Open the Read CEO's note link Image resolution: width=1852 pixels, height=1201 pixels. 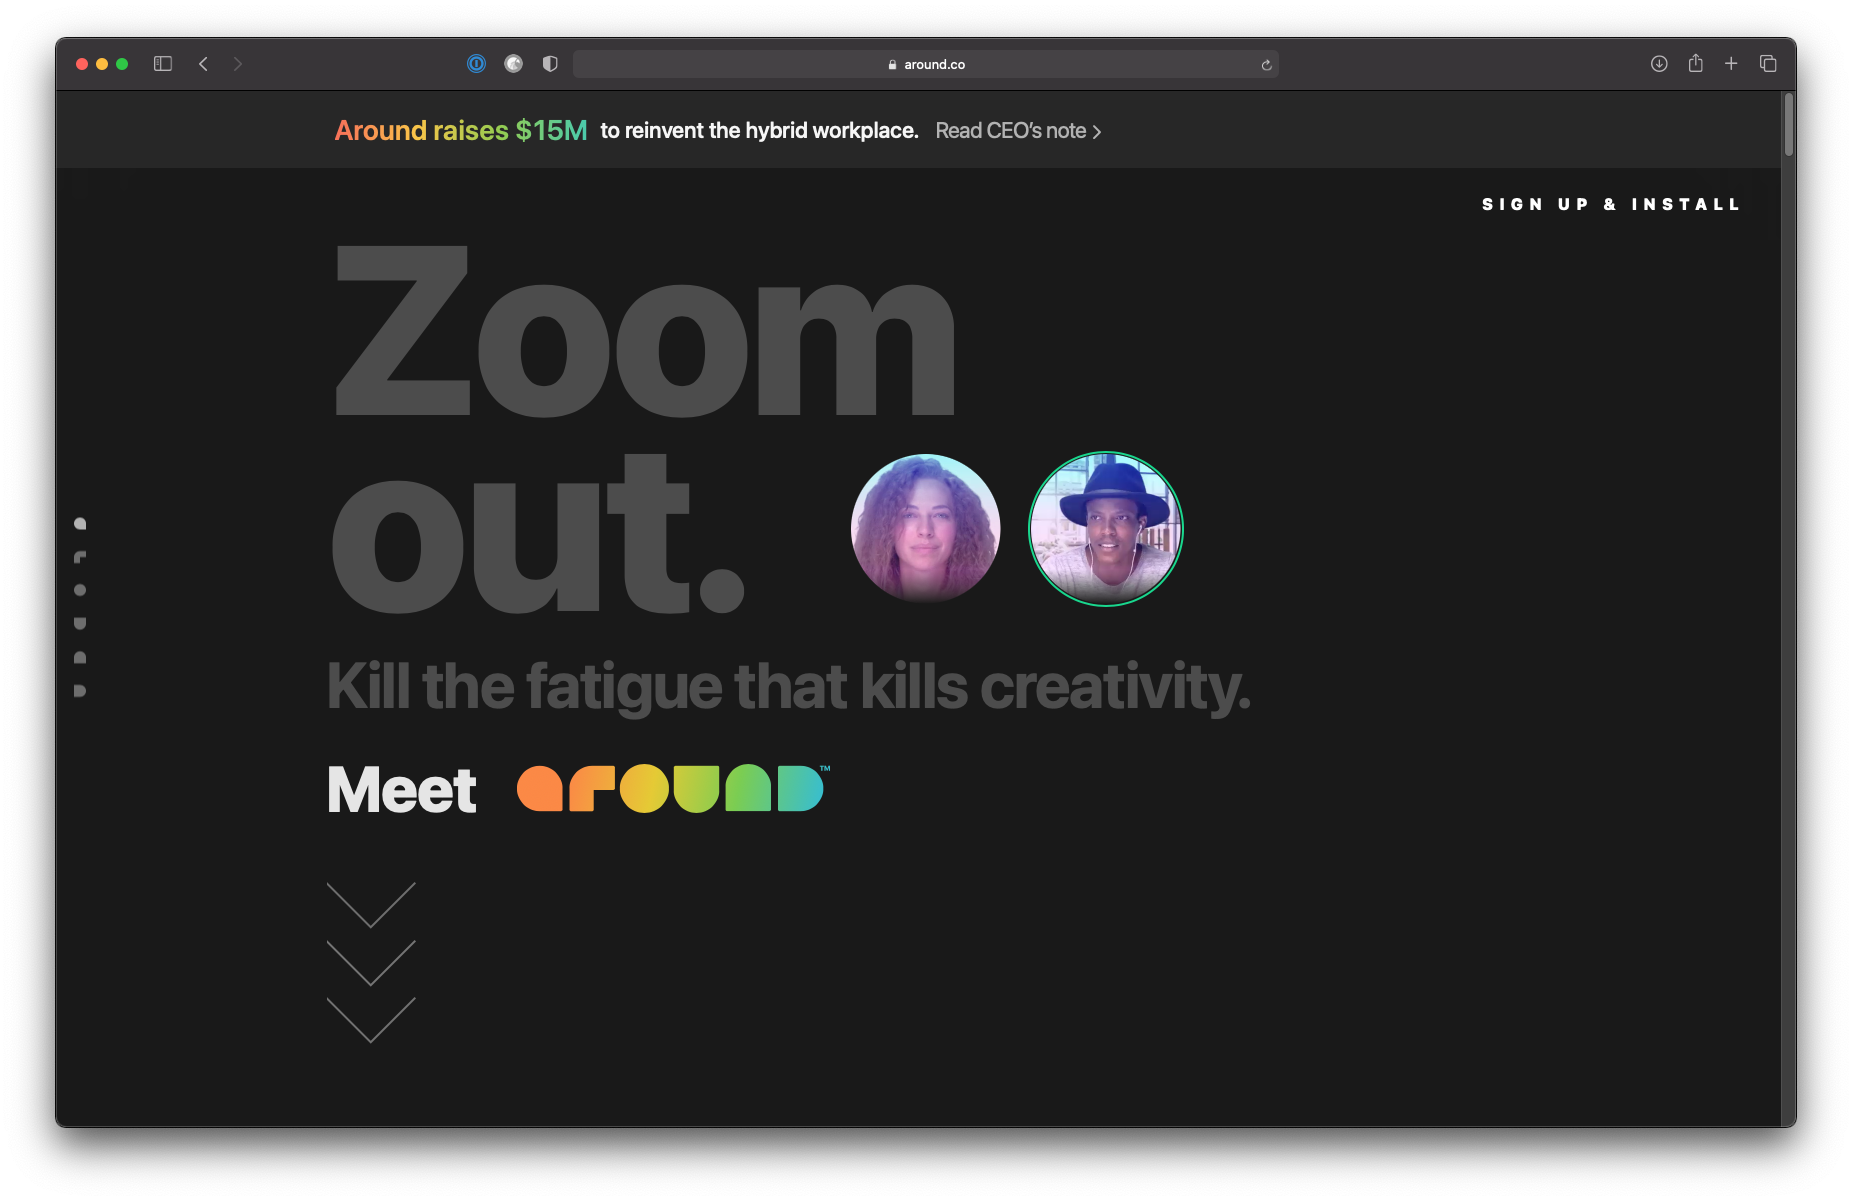(x=1018, y=131)
